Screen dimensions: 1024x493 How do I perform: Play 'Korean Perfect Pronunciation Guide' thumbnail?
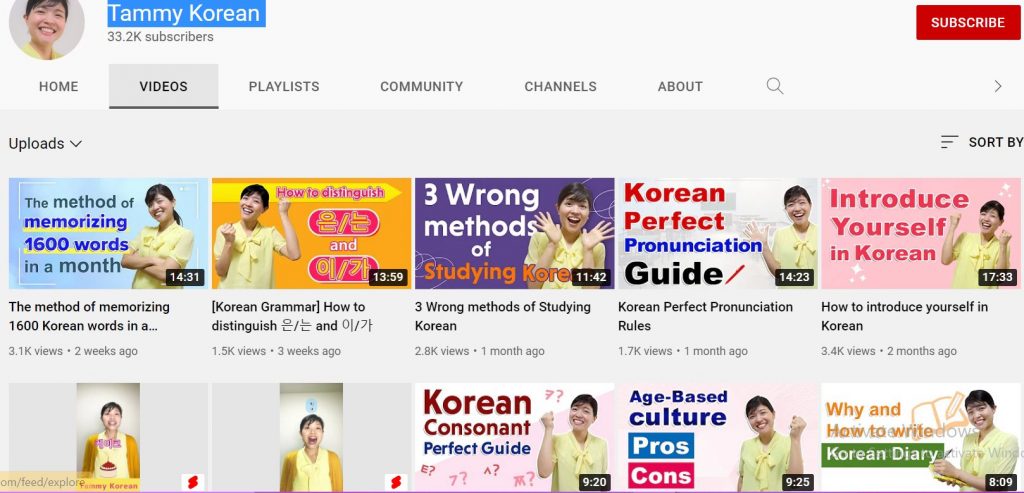(x=718, y=233)
